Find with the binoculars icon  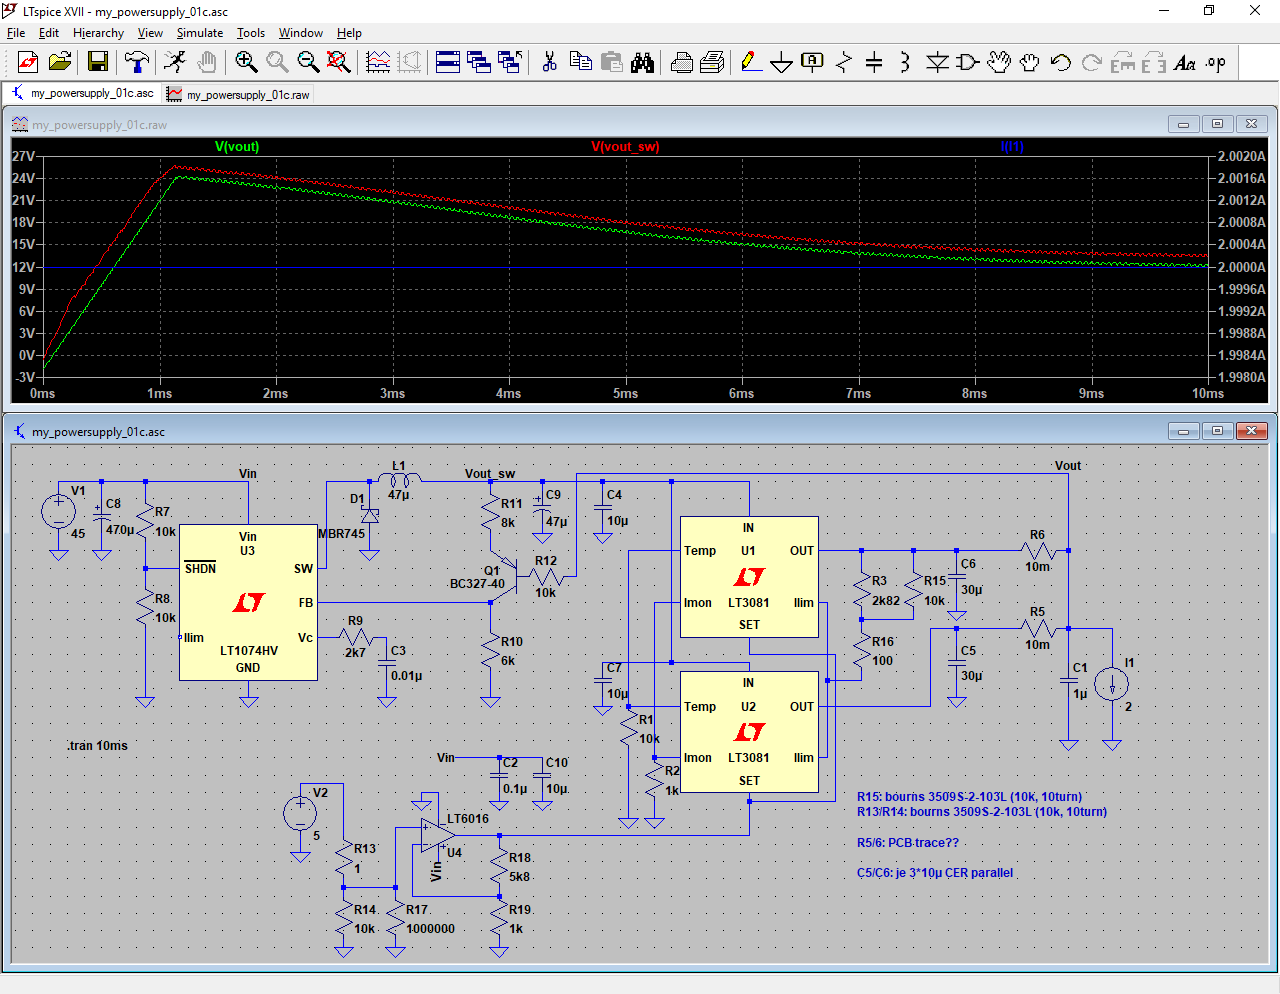pyautogui.click(x=642, y=62)
